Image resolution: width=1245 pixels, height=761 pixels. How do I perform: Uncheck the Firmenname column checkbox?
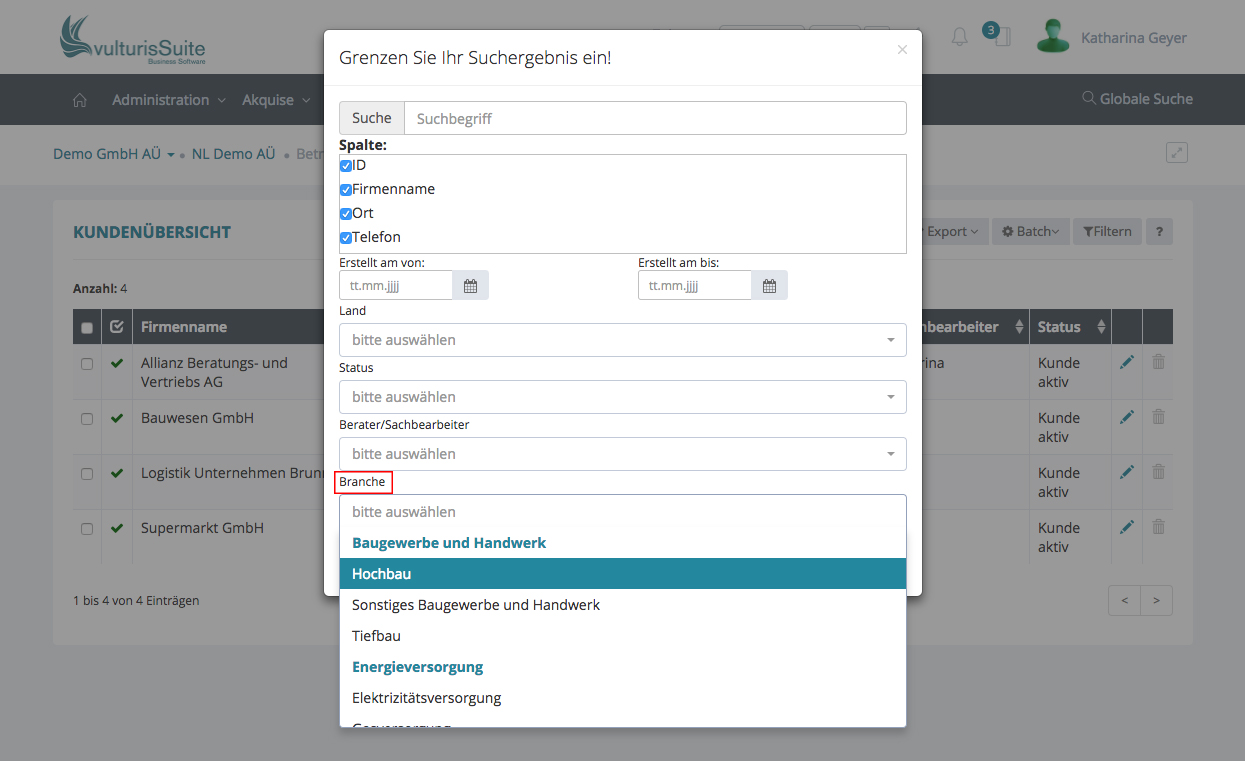[346, 190]
